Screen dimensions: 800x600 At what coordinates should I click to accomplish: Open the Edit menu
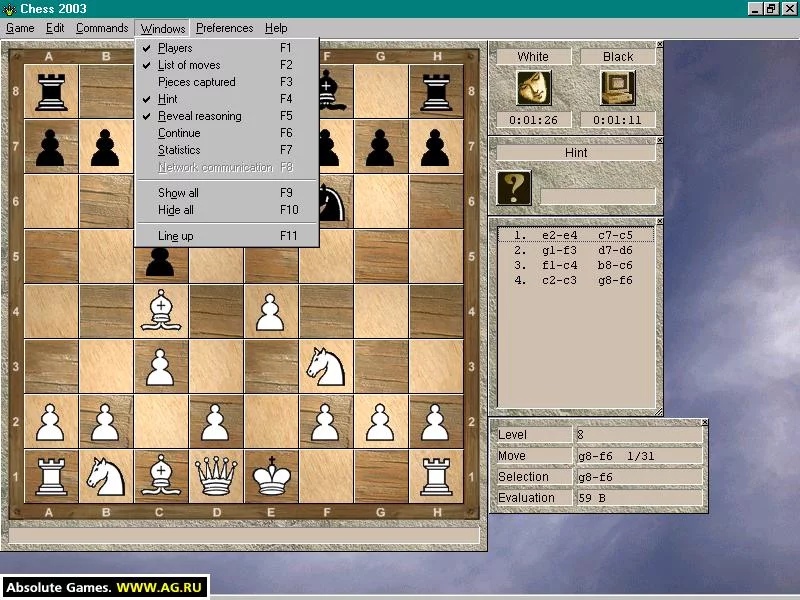click(x=55, y=28)
